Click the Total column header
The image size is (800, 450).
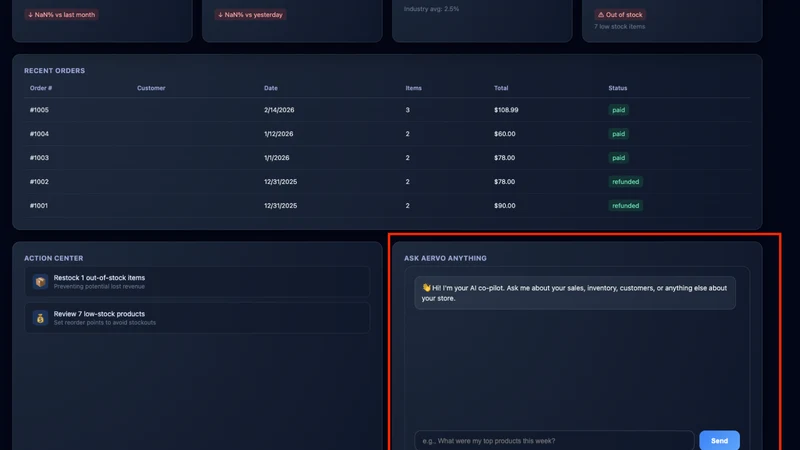click(501, 88)
